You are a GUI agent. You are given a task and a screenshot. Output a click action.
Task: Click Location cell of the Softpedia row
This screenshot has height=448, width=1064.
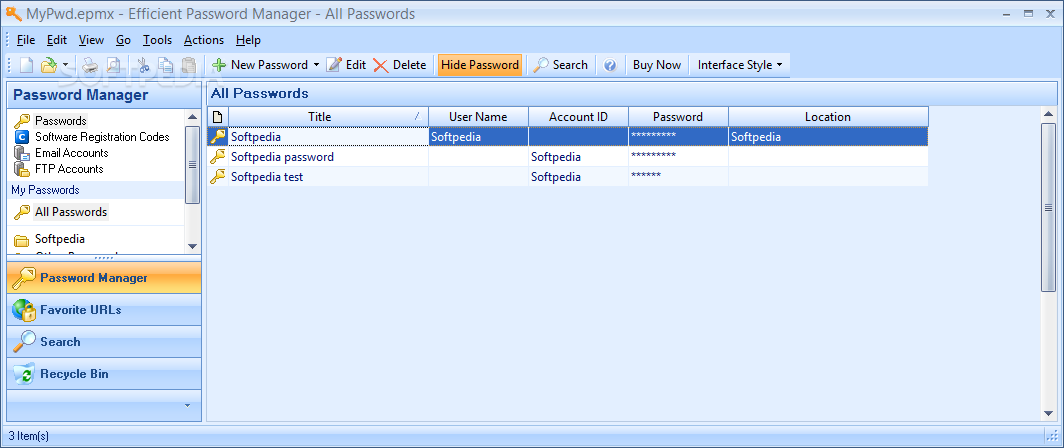[828, 136]
